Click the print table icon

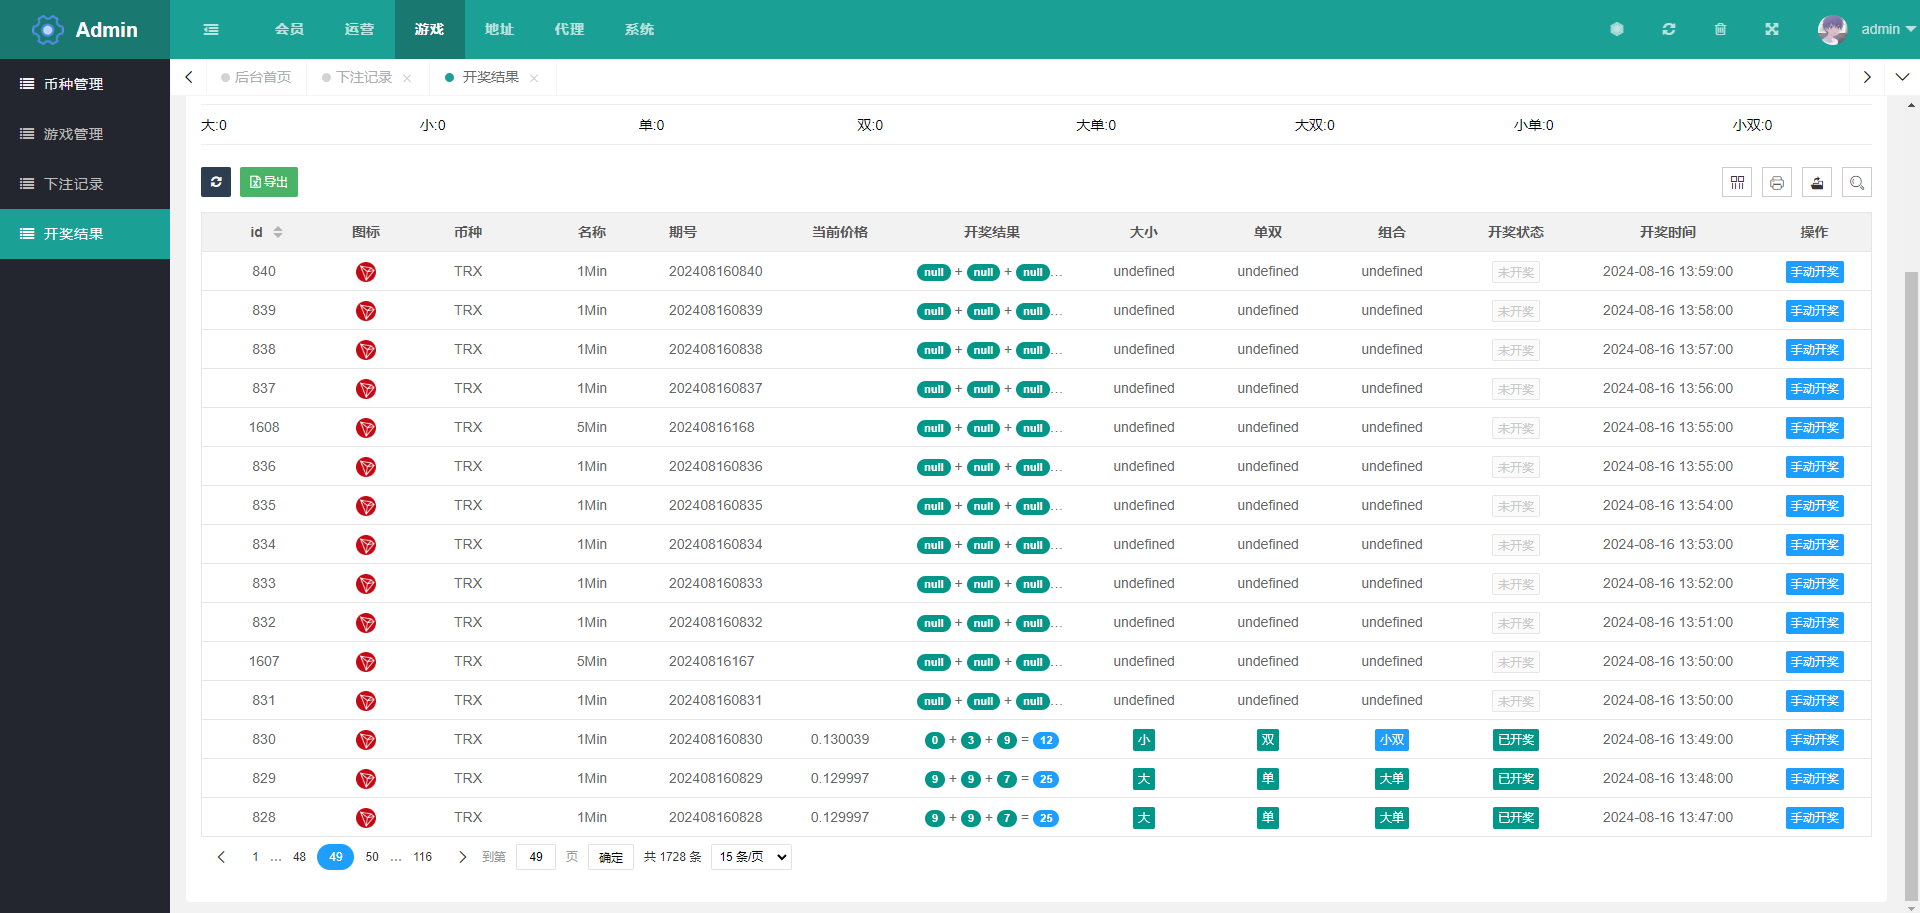point(1777,182)
